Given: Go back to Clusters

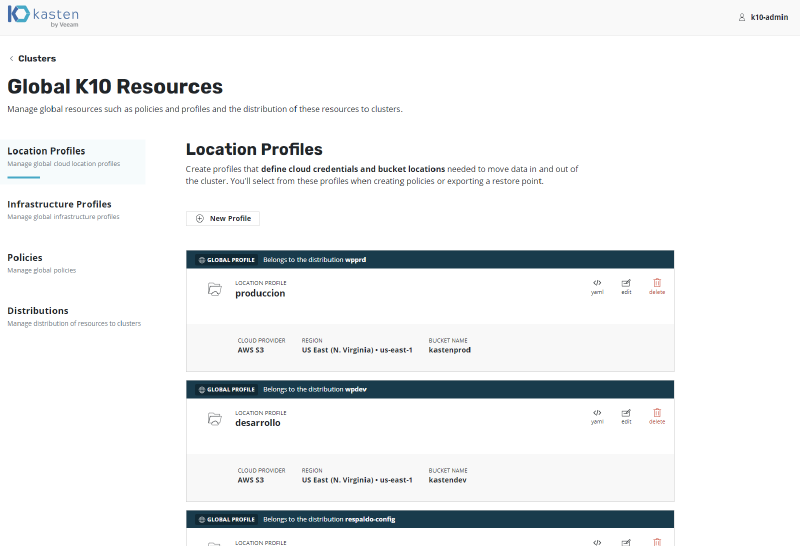Looking at the screenshot, I should click(37, 59).
